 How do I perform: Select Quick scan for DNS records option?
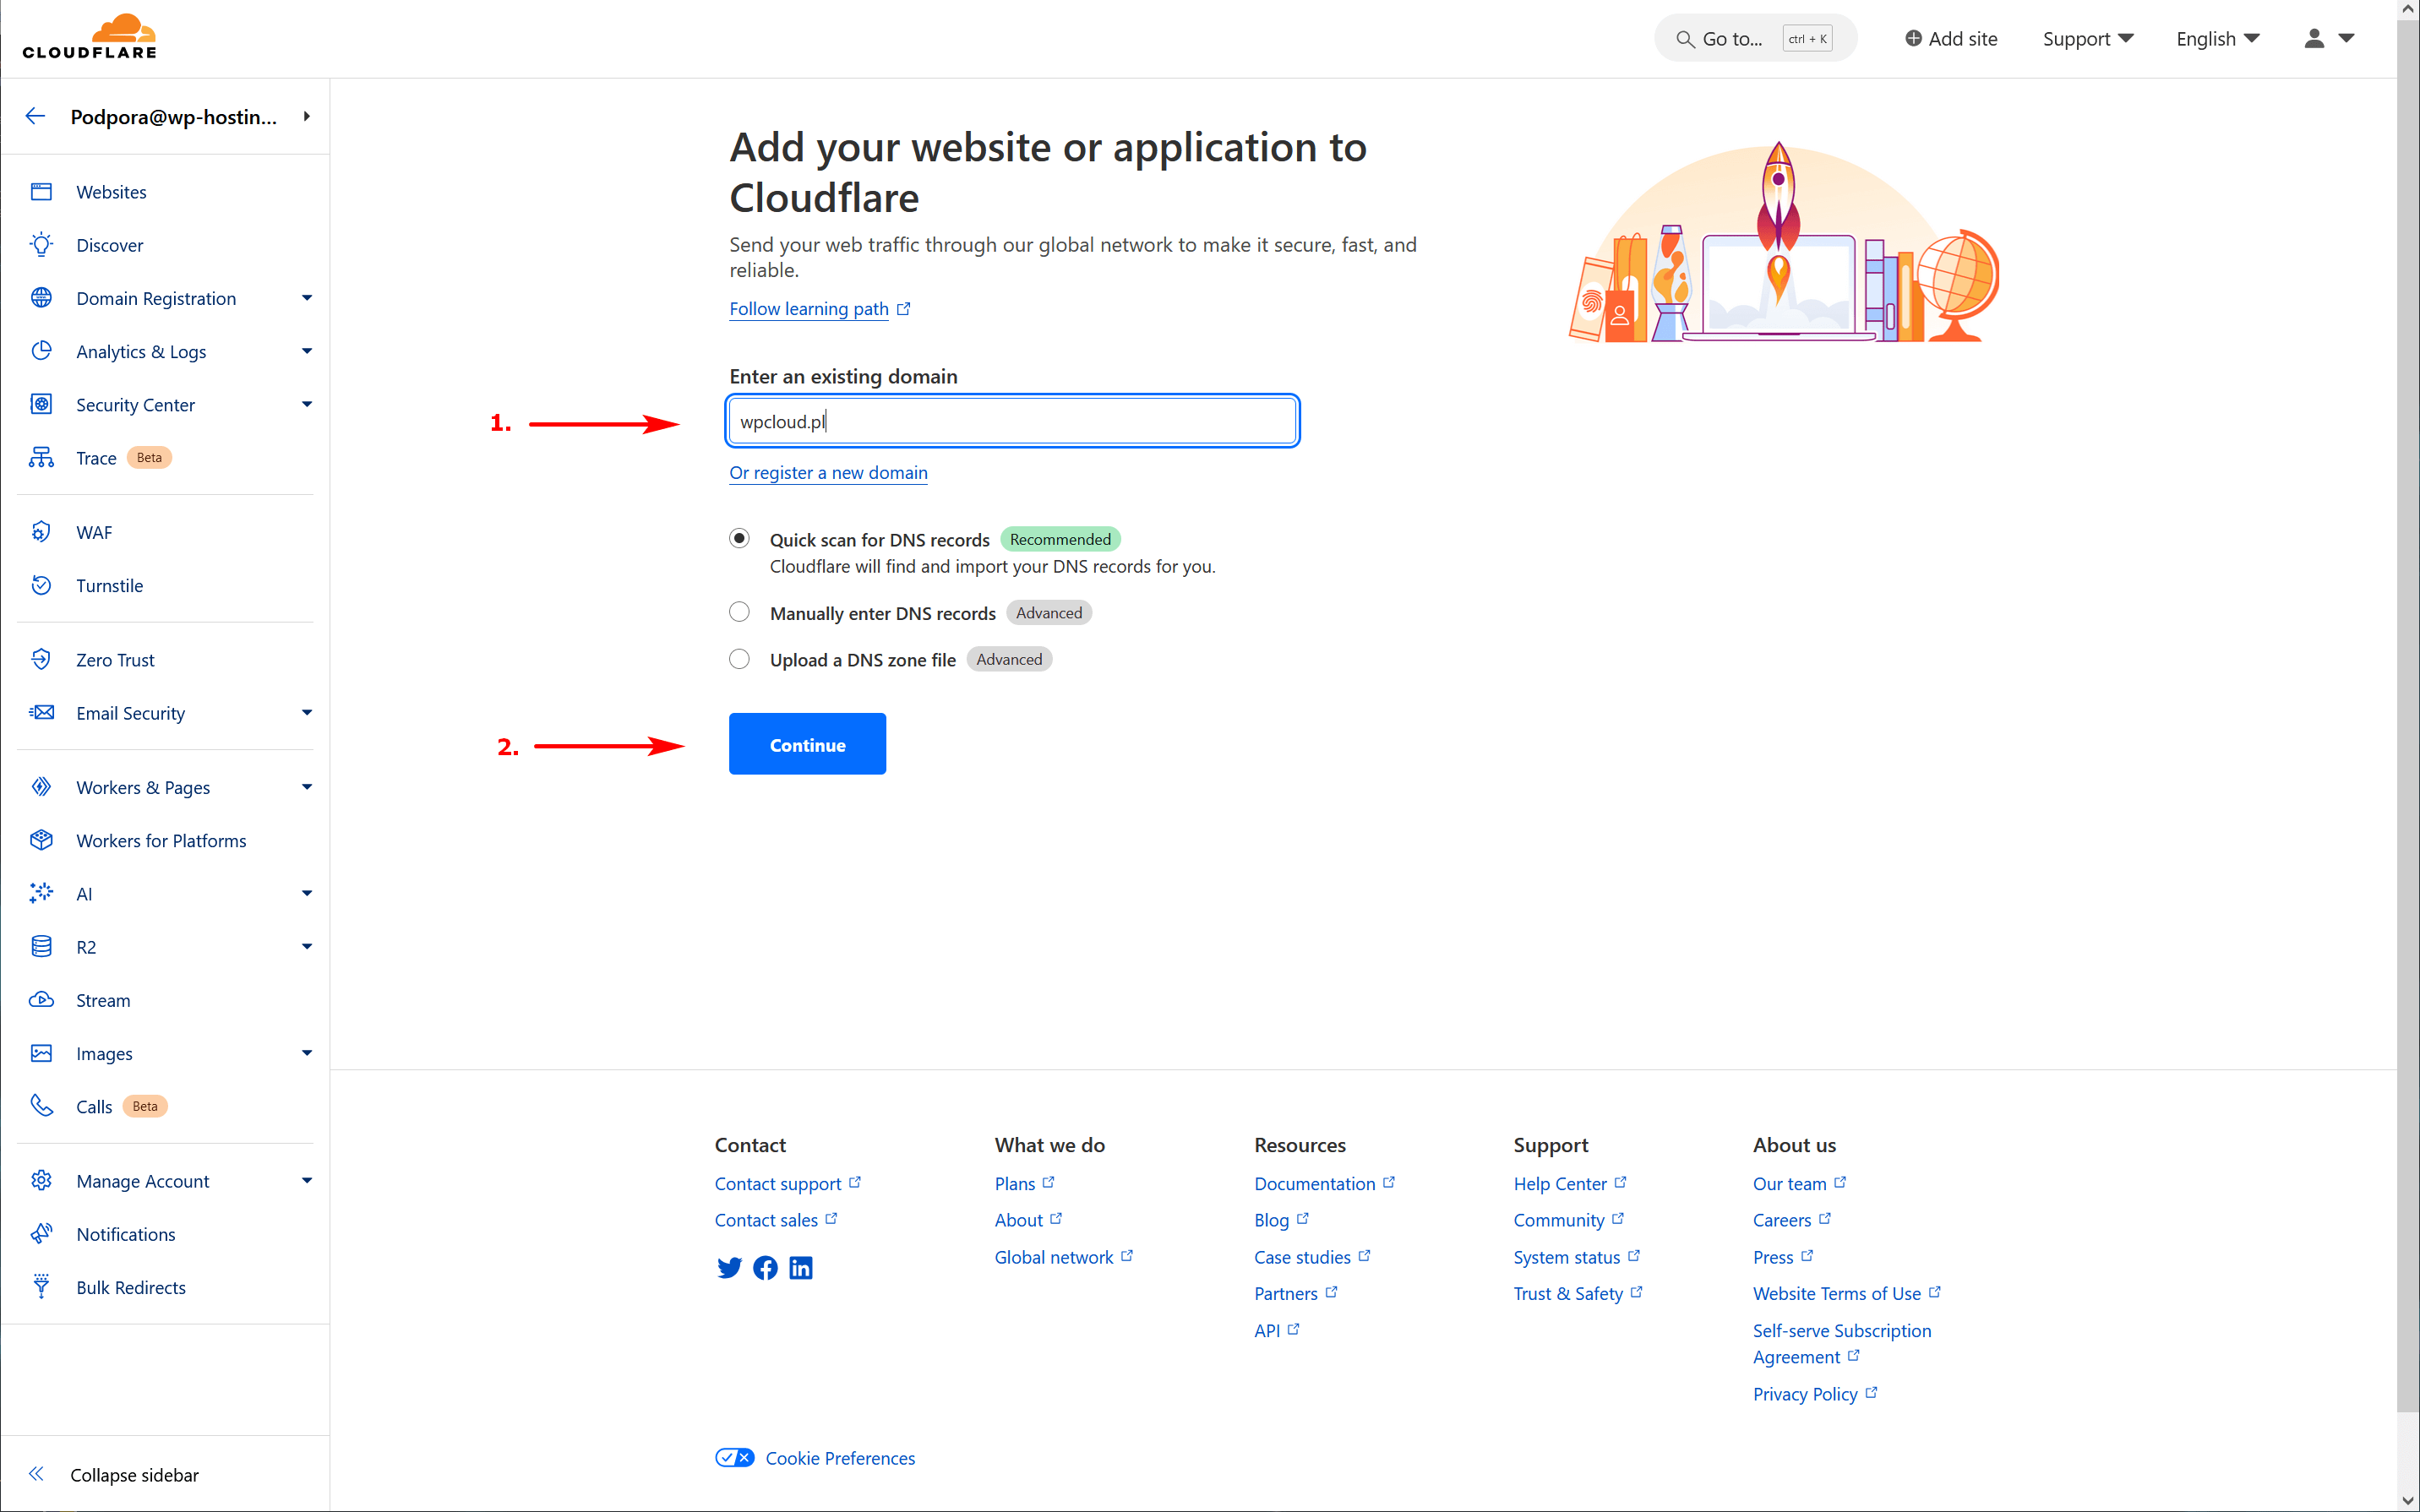tap(739, 538)
